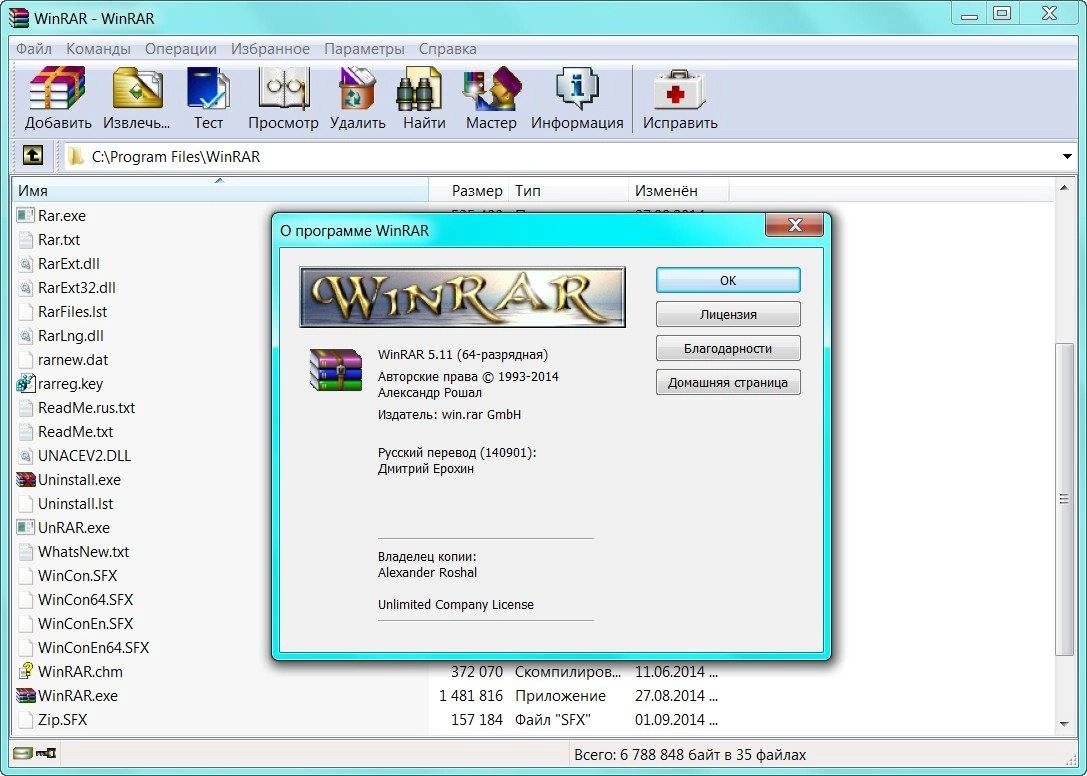Show archive Информация (Info)
1087x776 pixels.
(x=577, y=98)
